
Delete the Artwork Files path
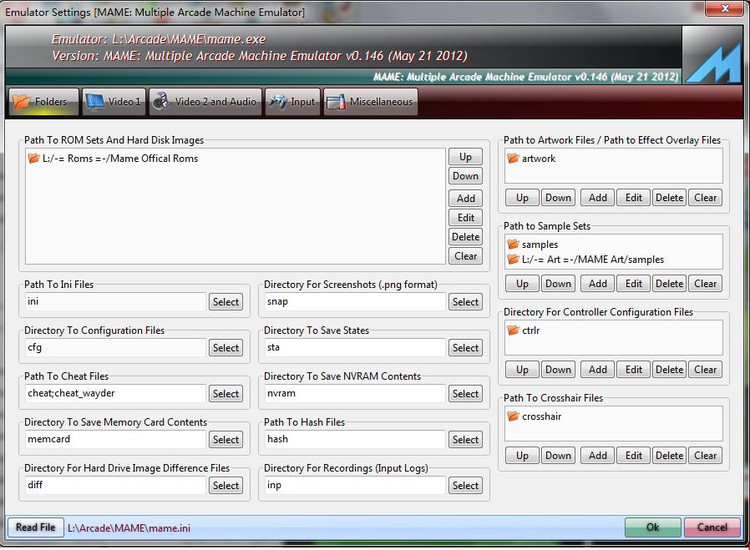point(669,198)
